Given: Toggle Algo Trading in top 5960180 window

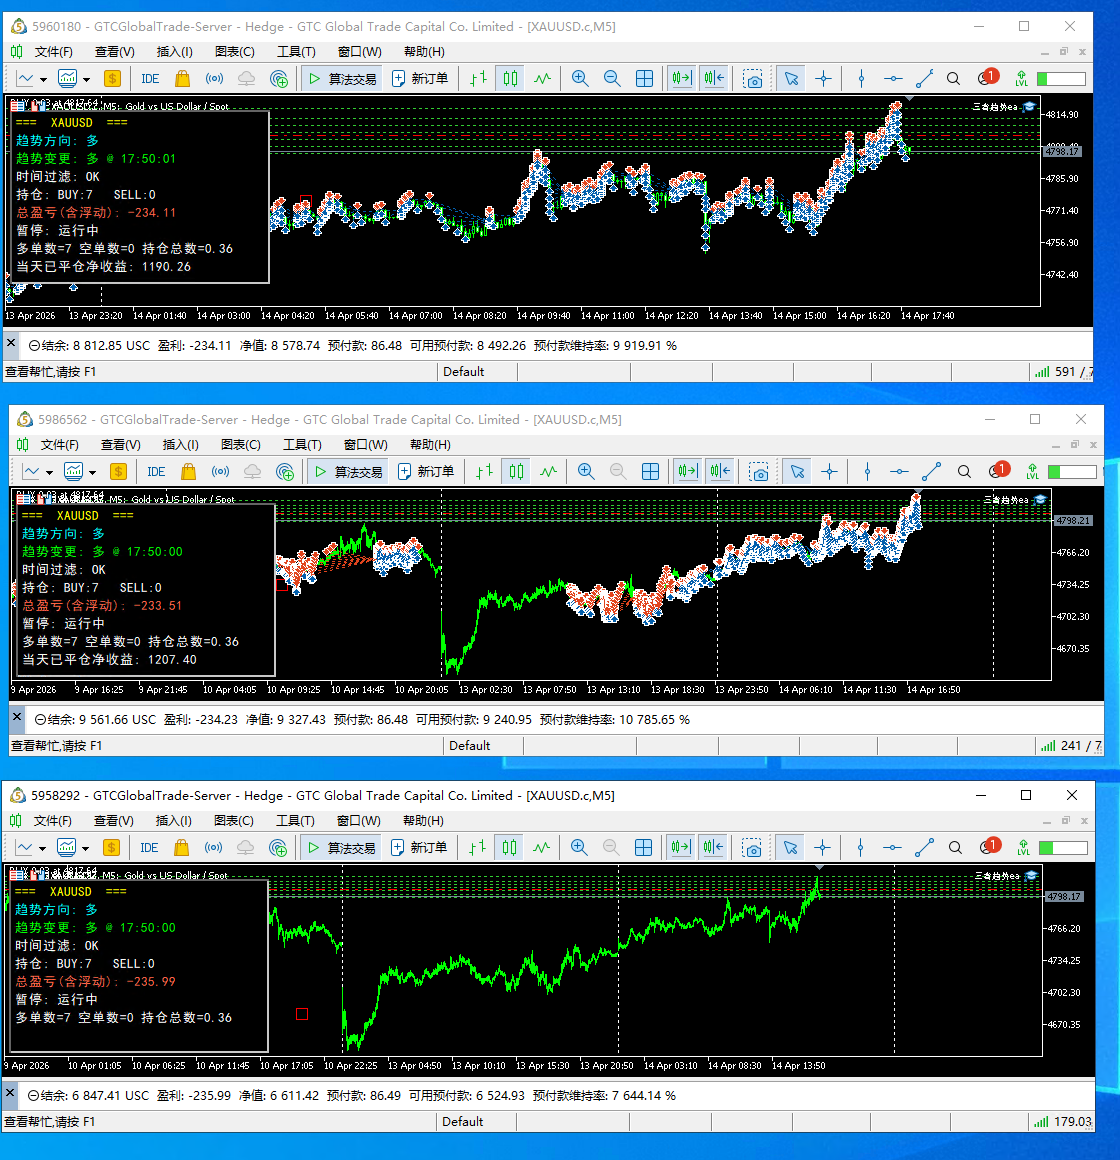Looking at the screenshot, I should 342,78.
